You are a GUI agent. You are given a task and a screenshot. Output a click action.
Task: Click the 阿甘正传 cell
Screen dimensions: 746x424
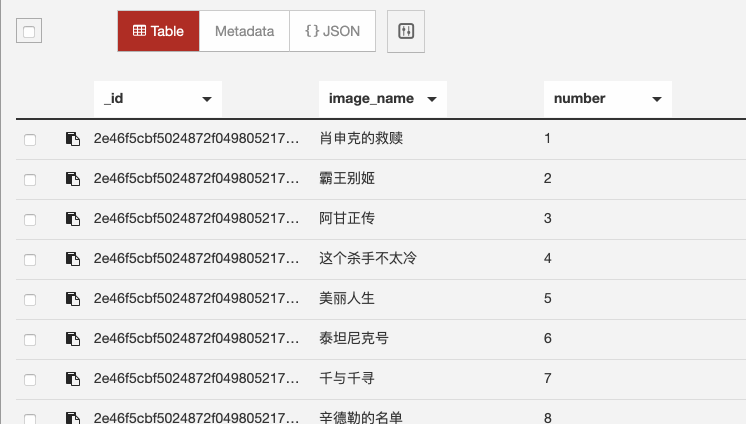coord(347,218)
